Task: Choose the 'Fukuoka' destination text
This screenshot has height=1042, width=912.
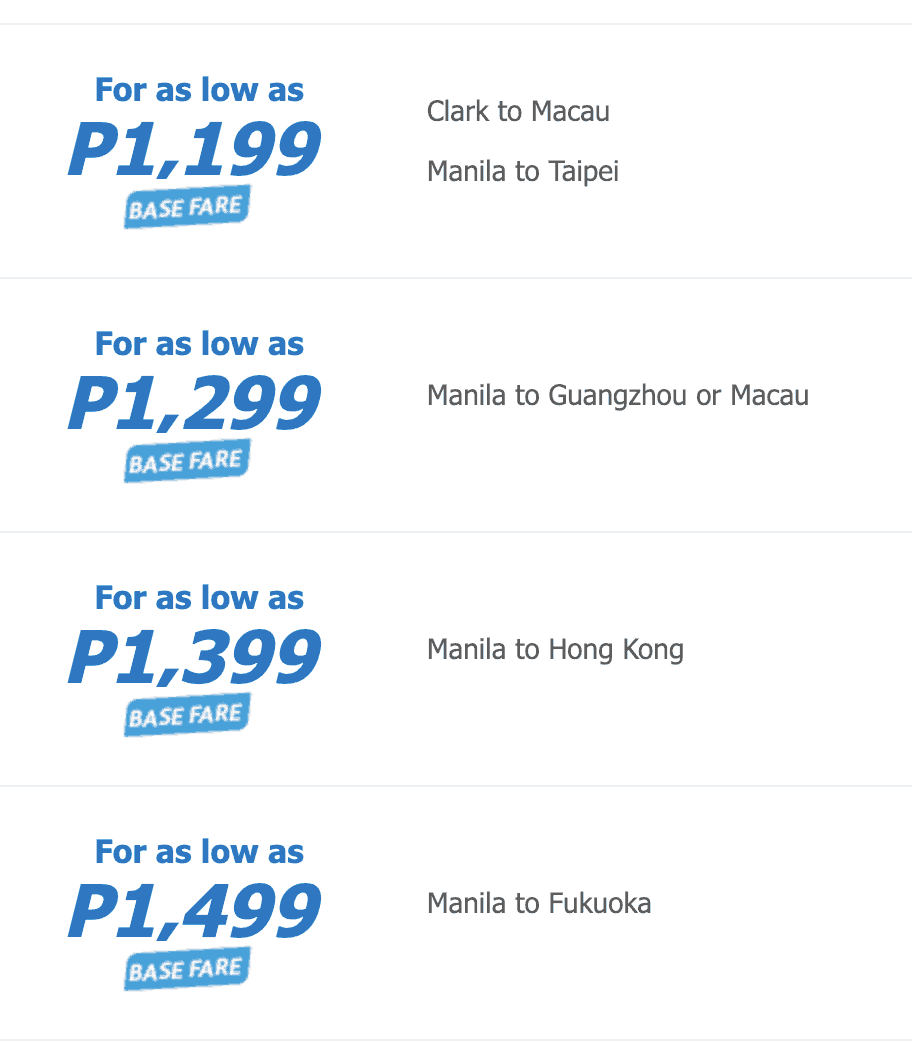Action: coord(600,904)
